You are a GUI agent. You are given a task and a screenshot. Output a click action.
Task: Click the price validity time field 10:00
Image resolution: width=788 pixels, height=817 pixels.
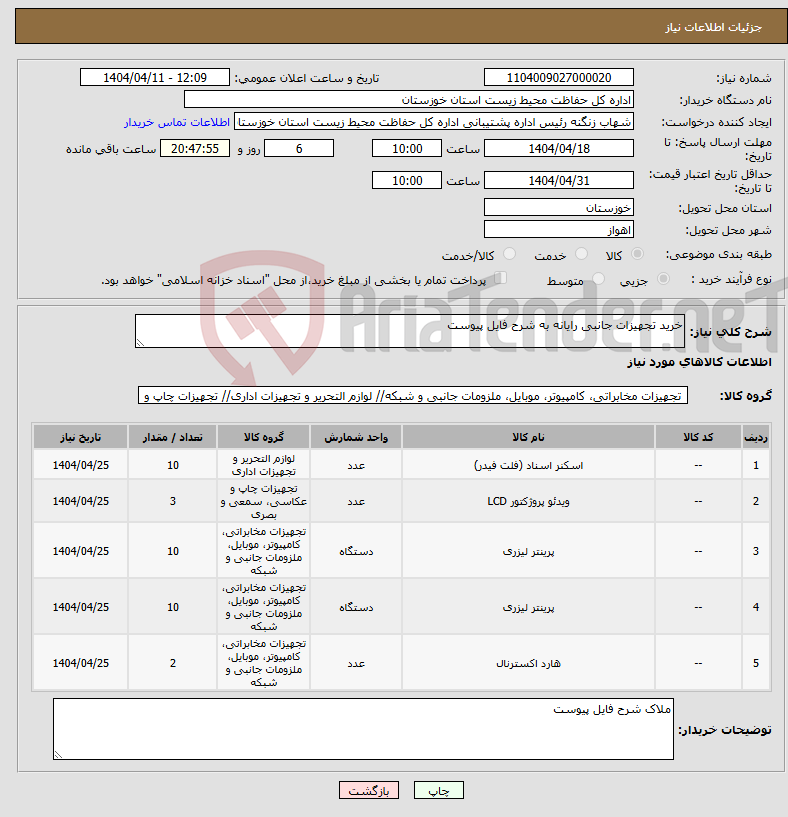click(x=407, y=181)
